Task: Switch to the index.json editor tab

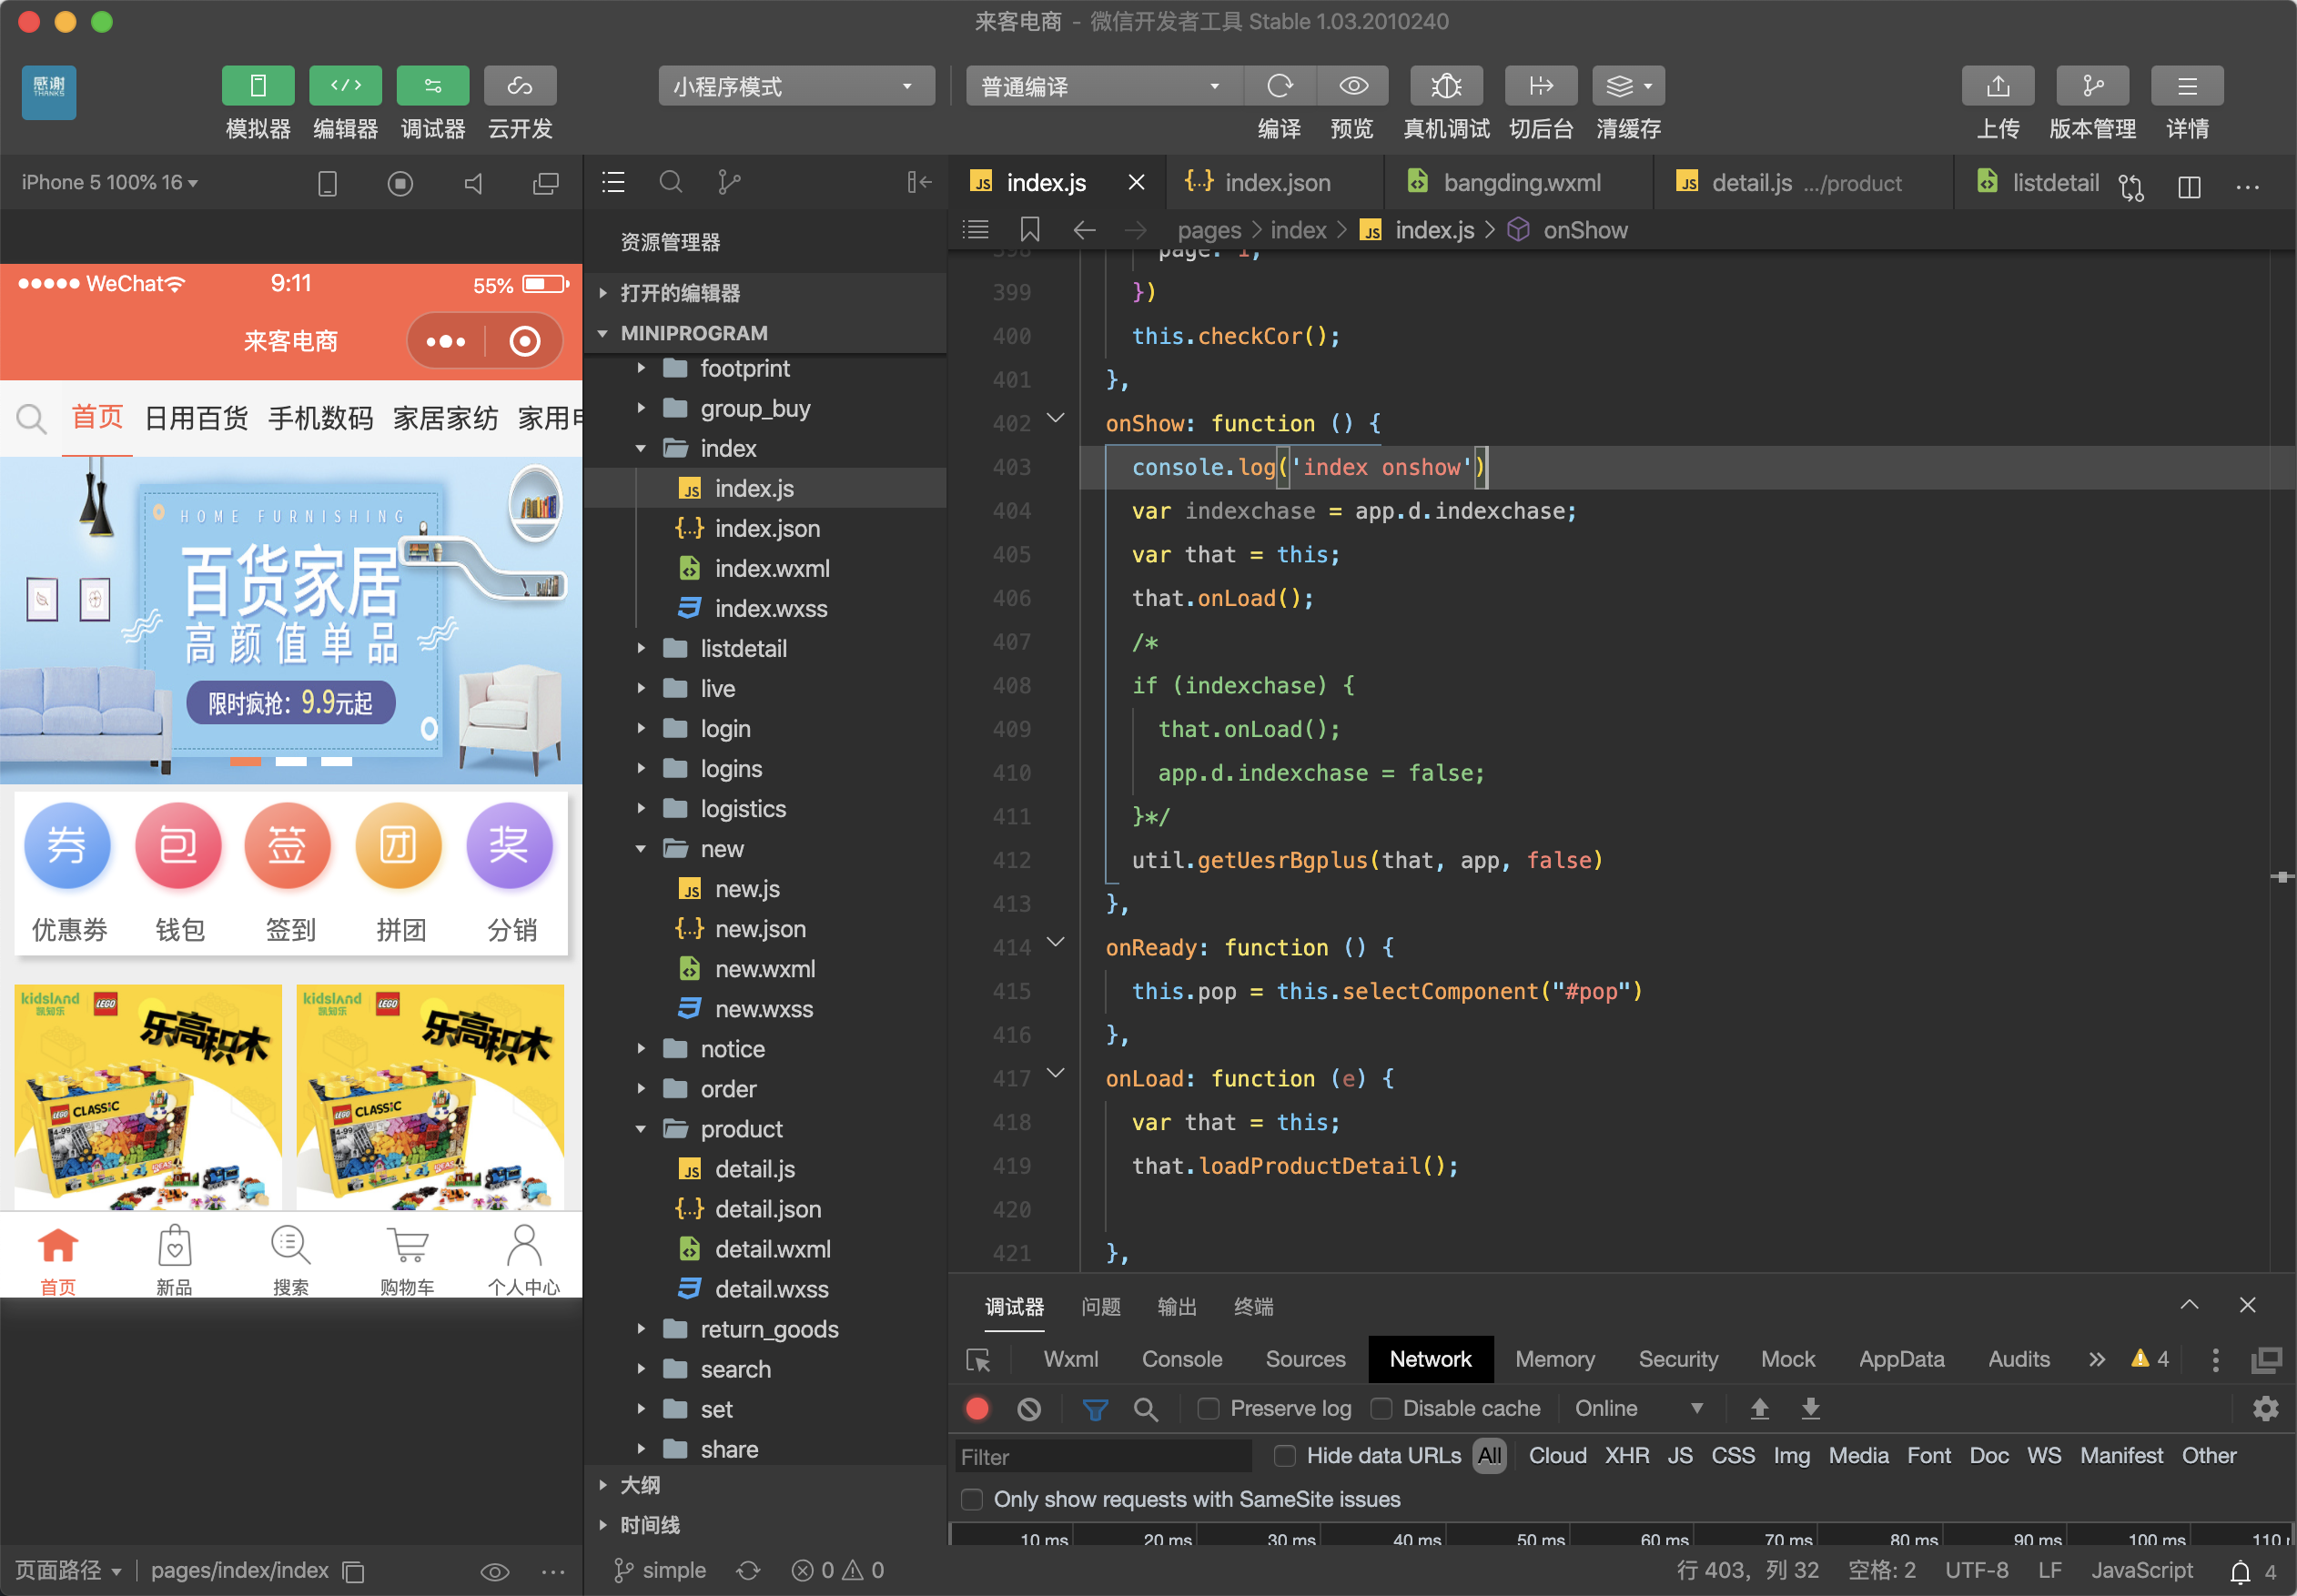Action: (x=1274, y=182)
